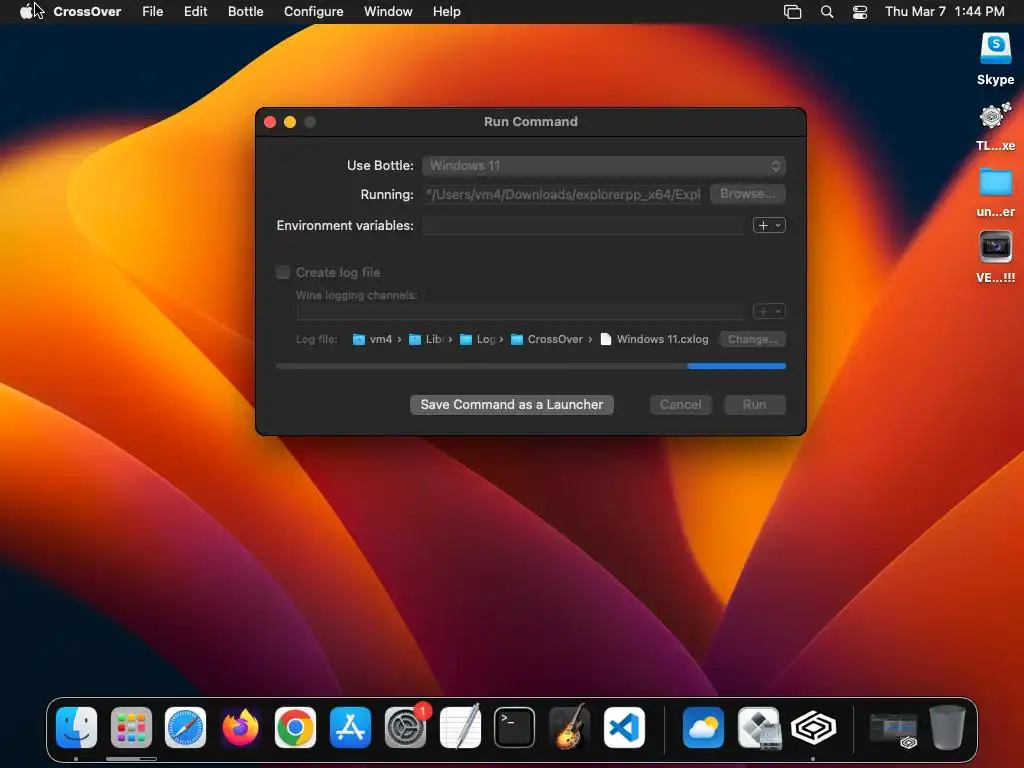Open the minimized window thumbnail in Dock
Image resolution: width=1024 pixels, height=768 pixels.
pyautogui.click(x=893, y=729)
